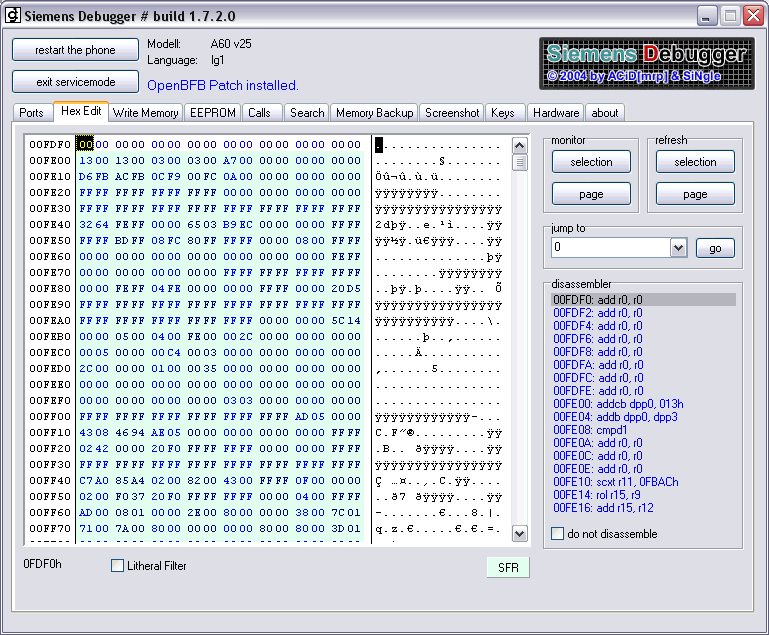The image size is (769, 635).
Task: Click the 0FDF0h address status text
Action: [x=43, y=564]
